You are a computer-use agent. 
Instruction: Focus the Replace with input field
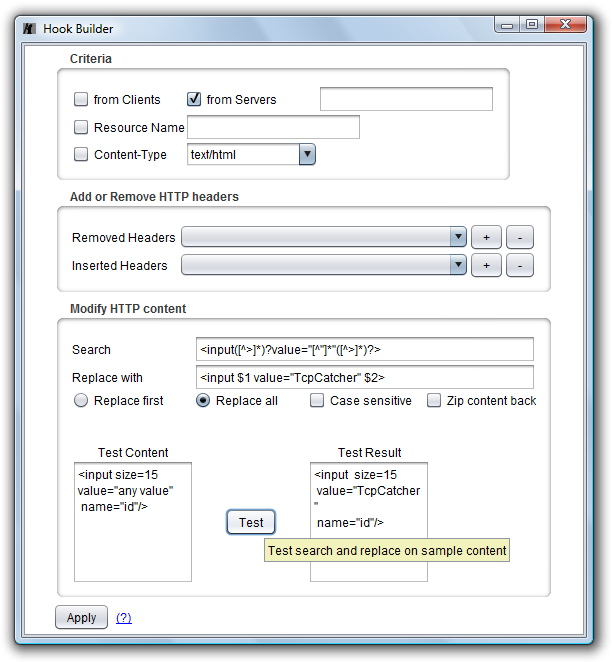point(365,377)
